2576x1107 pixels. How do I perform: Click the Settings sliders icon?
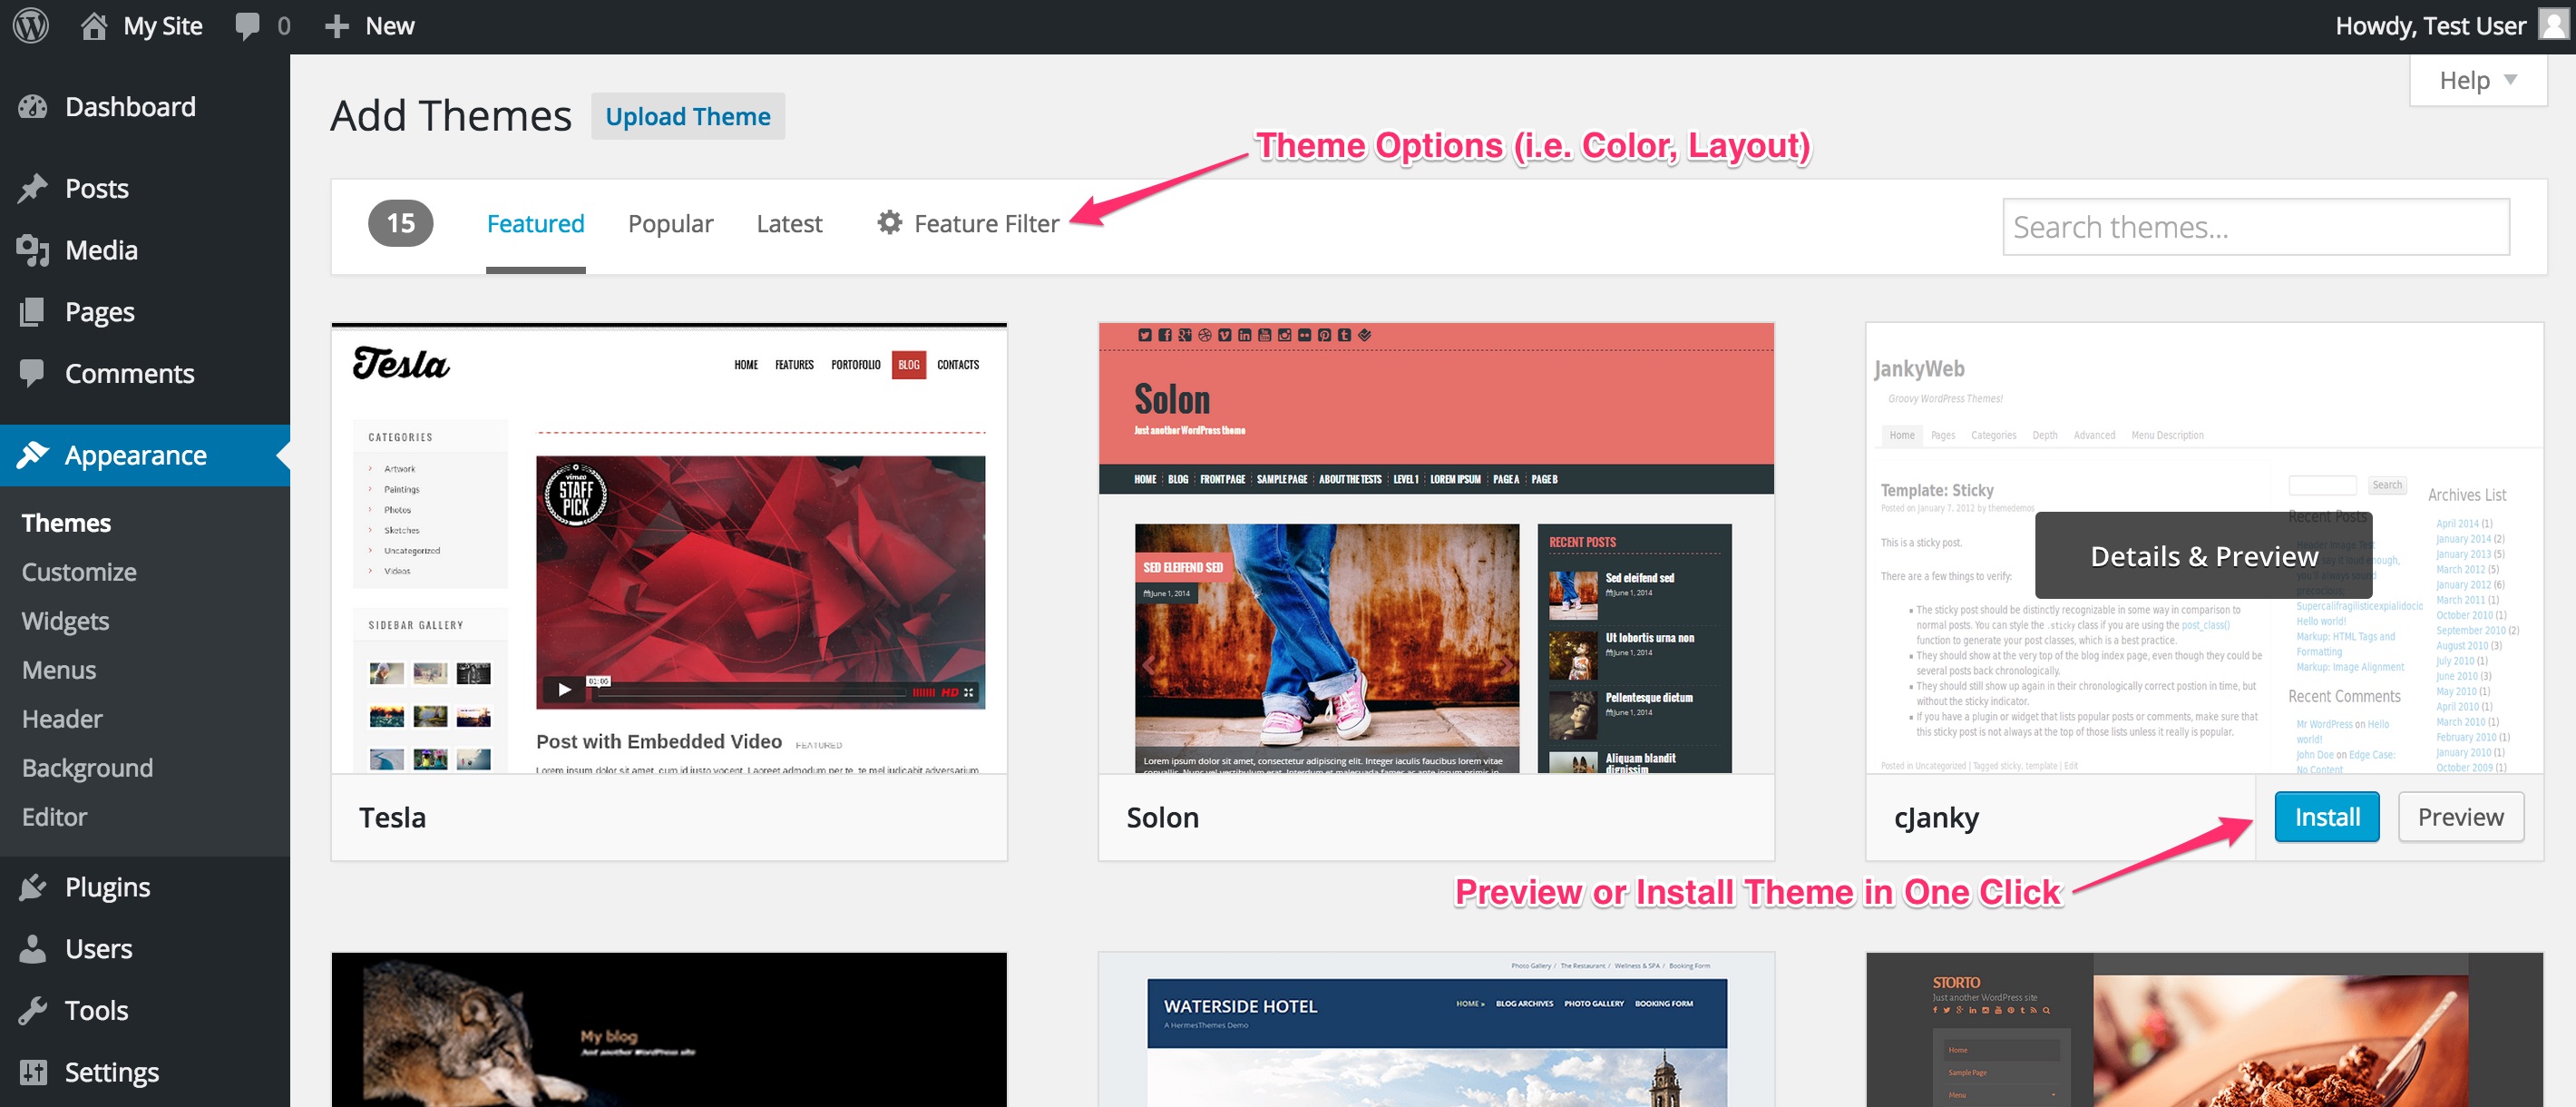point(33,1072)
